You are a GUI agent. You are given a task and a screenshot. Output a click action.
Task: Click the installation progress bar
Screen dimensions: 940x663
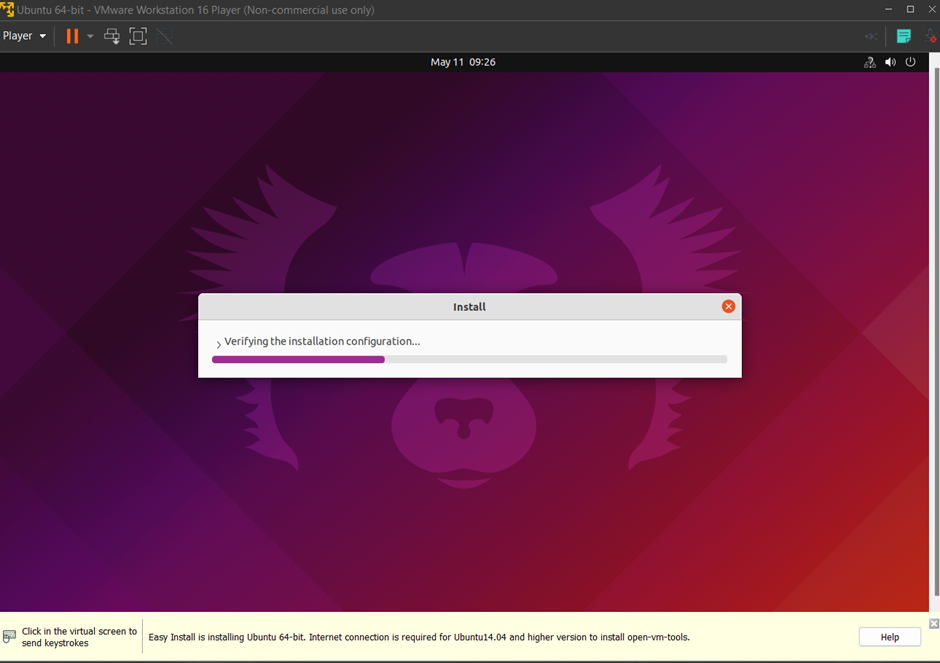[x=469, y=359]
